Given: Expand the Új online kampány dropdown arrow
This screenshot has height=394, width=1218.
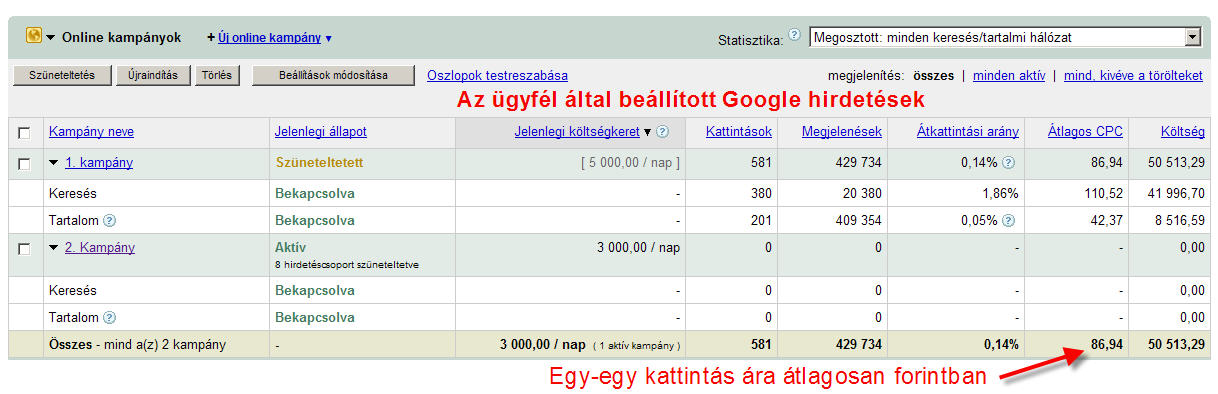Looking at the screenshot, I should point(328,38).
